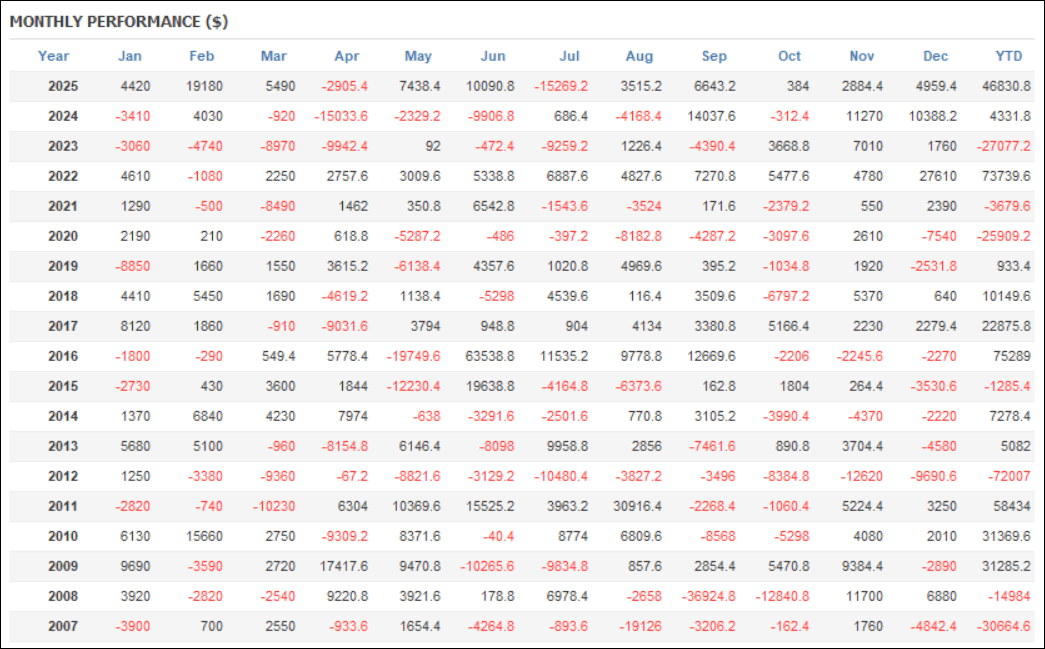Select the -19749.6 value for May 2016

pyautogui.click(x=412, y=356)
